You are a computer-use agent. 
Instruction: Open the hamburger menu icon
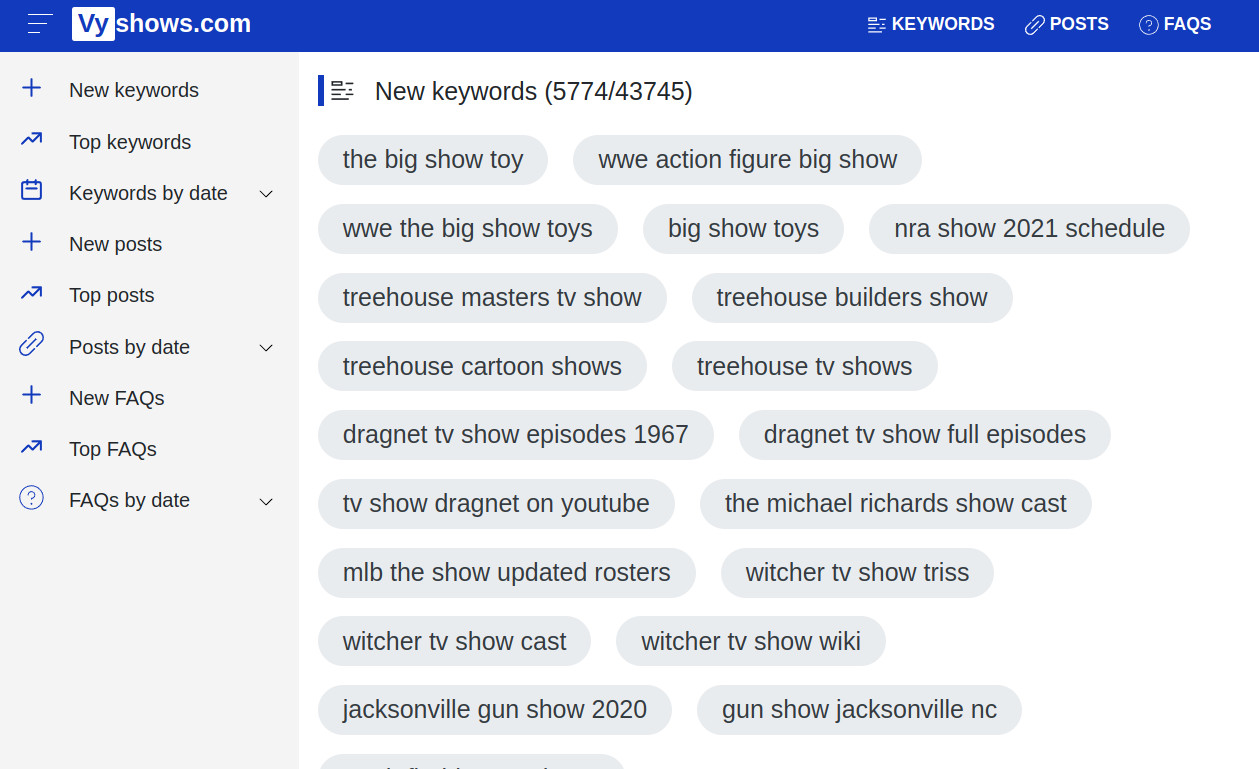[38, 24]
